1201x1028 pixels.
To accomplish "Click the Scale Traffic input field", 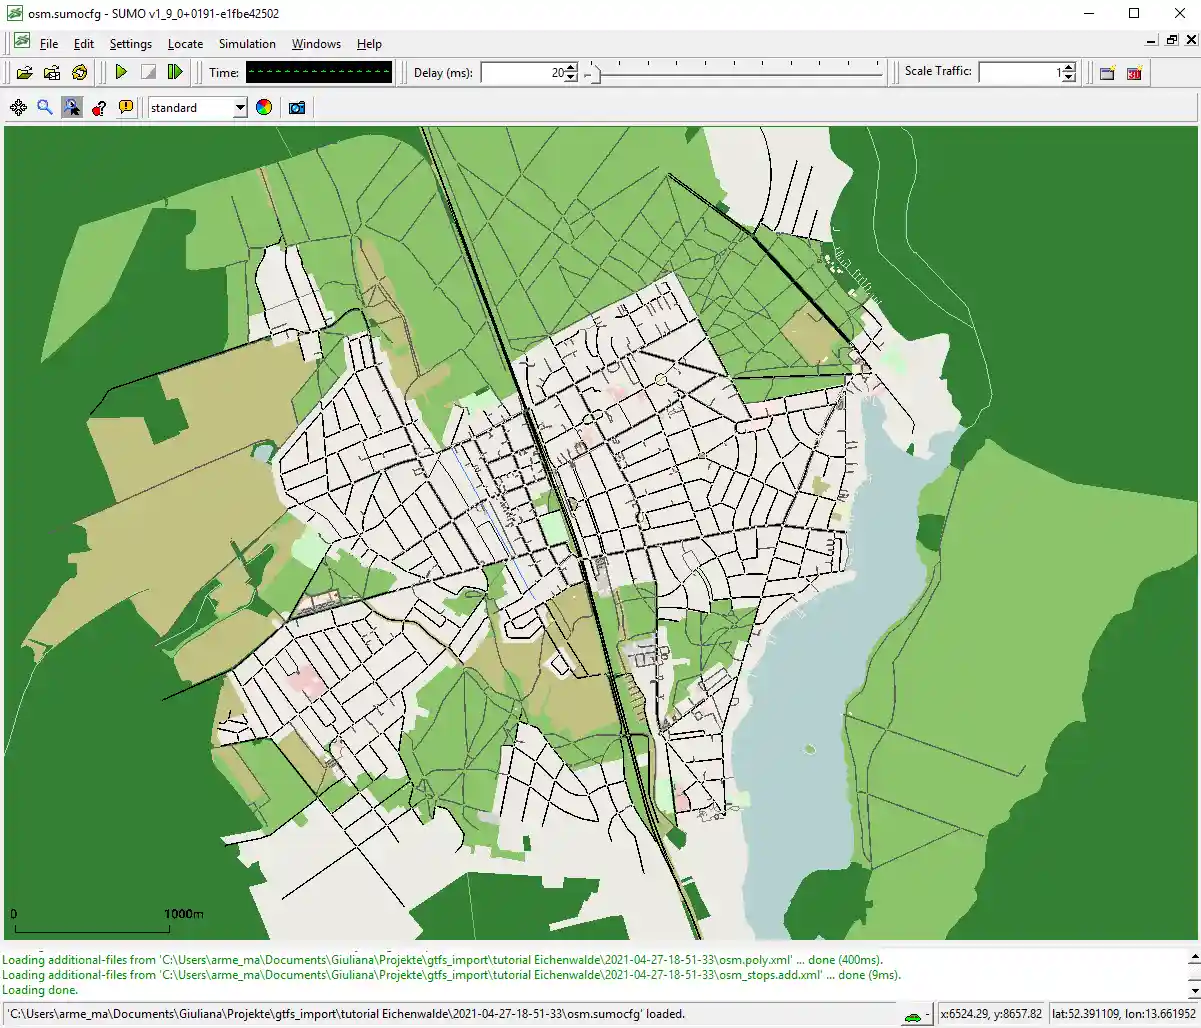I will coord(1018,72).
